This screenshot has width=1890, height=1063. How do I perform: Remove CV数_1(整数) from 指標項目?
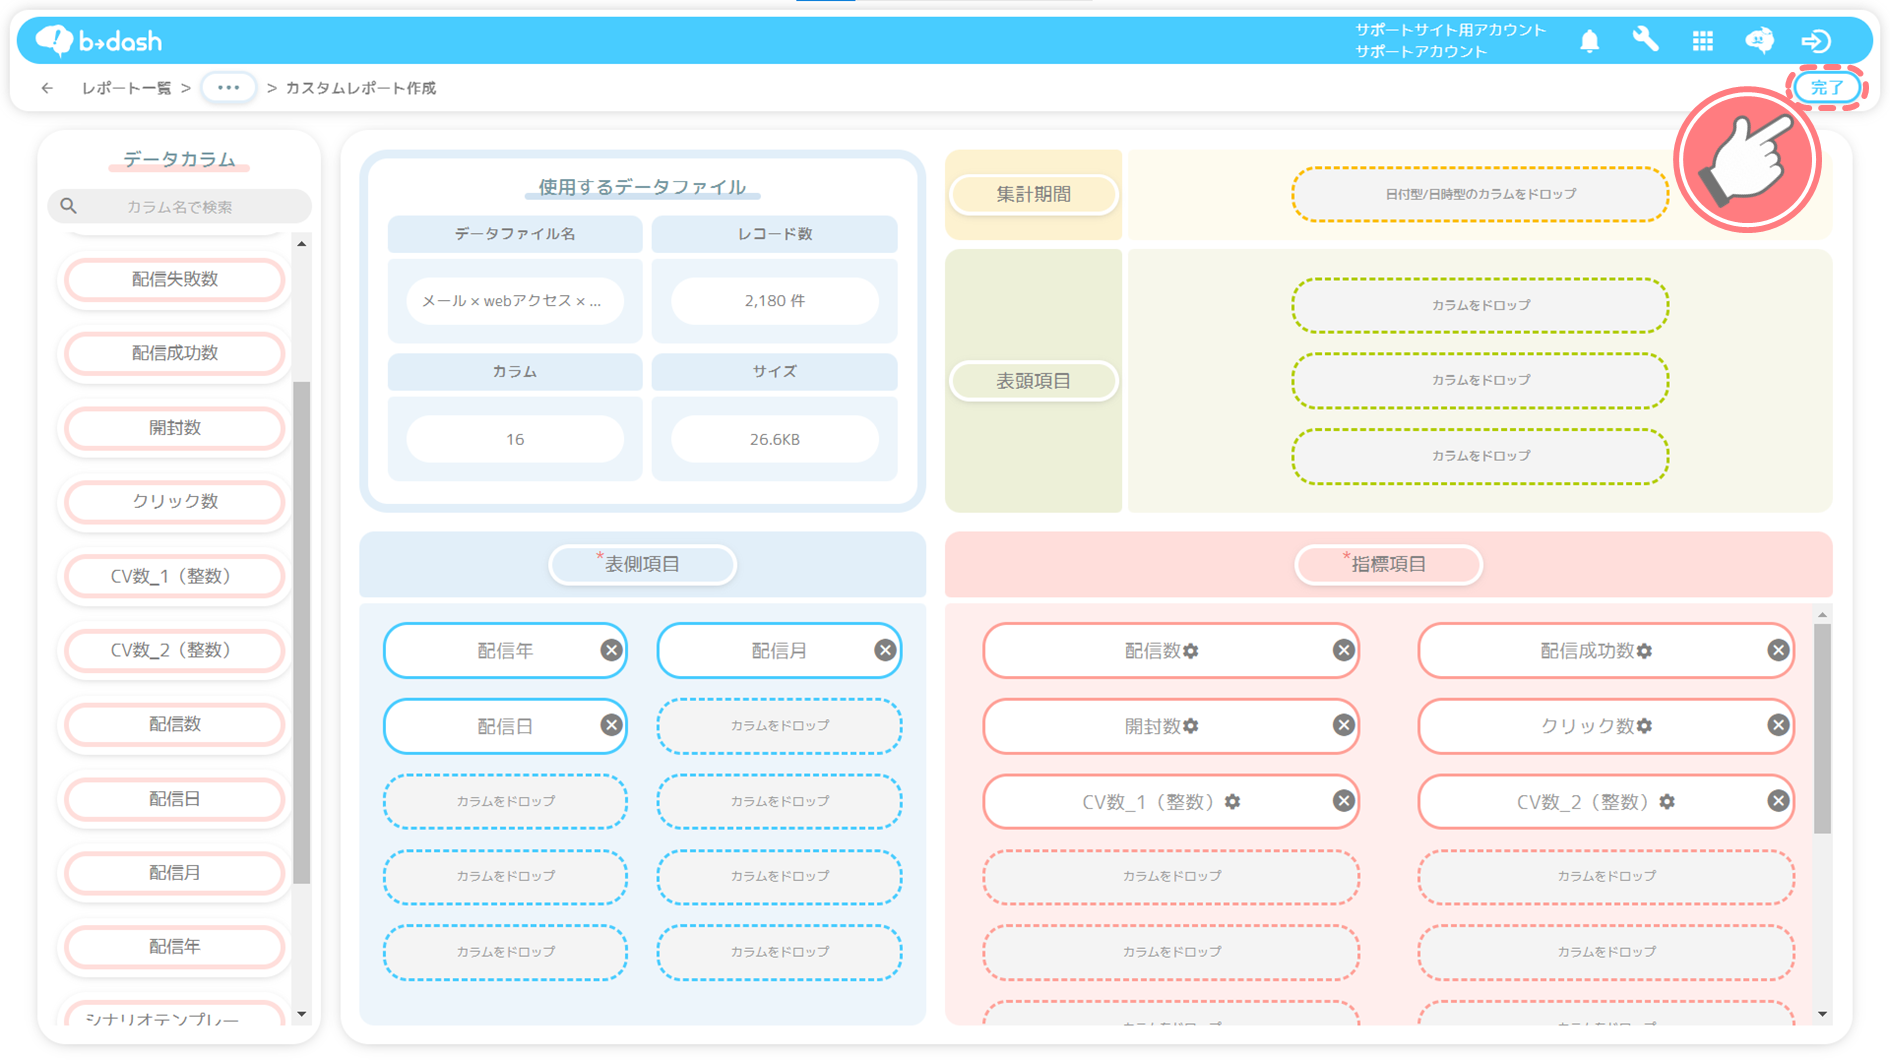click(x=1343, y=800)
